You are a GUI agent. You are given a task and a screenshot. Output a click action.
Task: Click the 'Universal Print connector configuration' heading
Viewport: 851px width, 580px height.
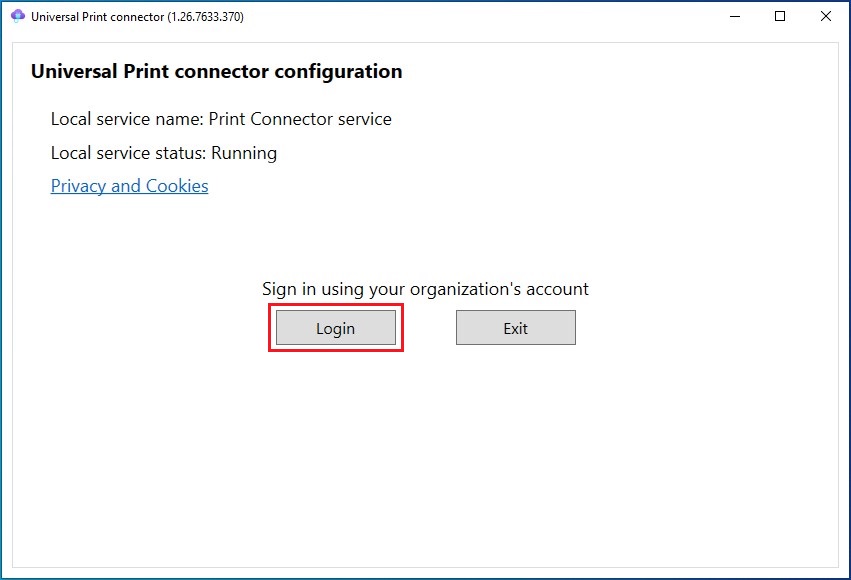coord(216,72)
